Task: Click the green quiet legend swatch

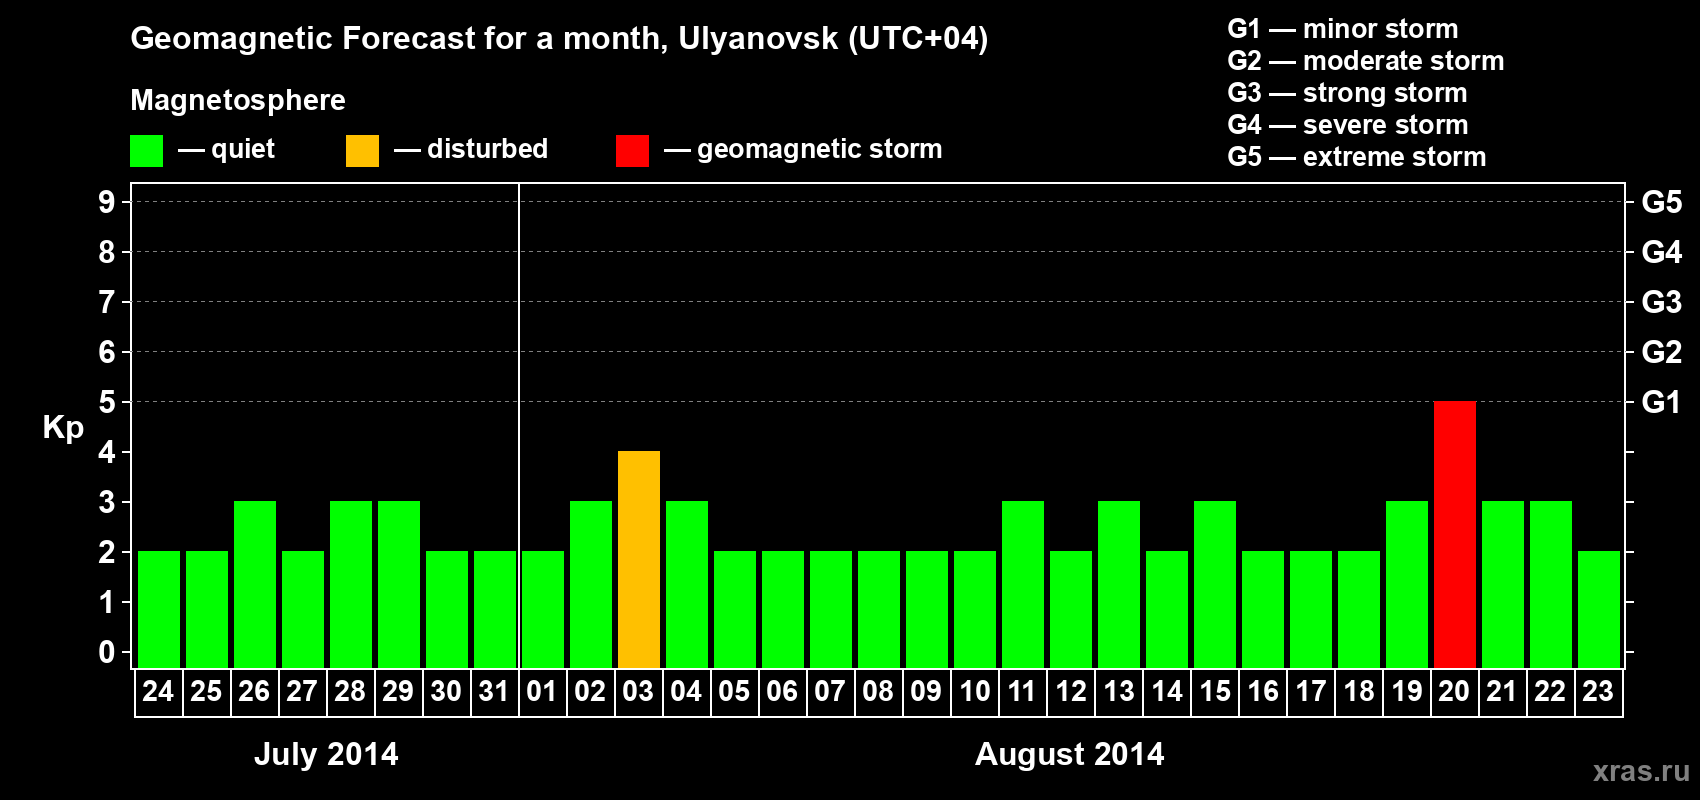Action: (x=146, y=151)
